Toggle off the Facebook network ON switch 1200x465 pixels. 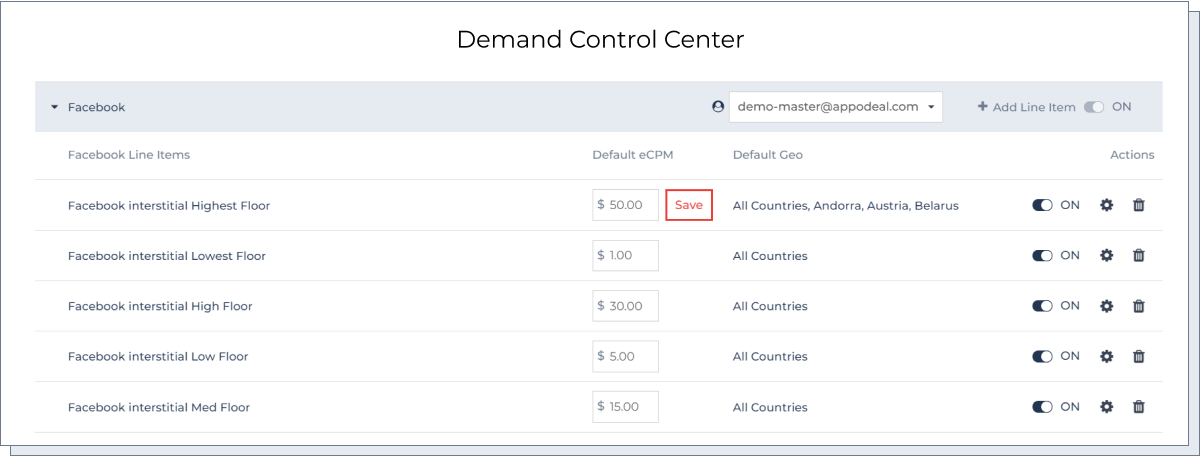point(1094,107)
